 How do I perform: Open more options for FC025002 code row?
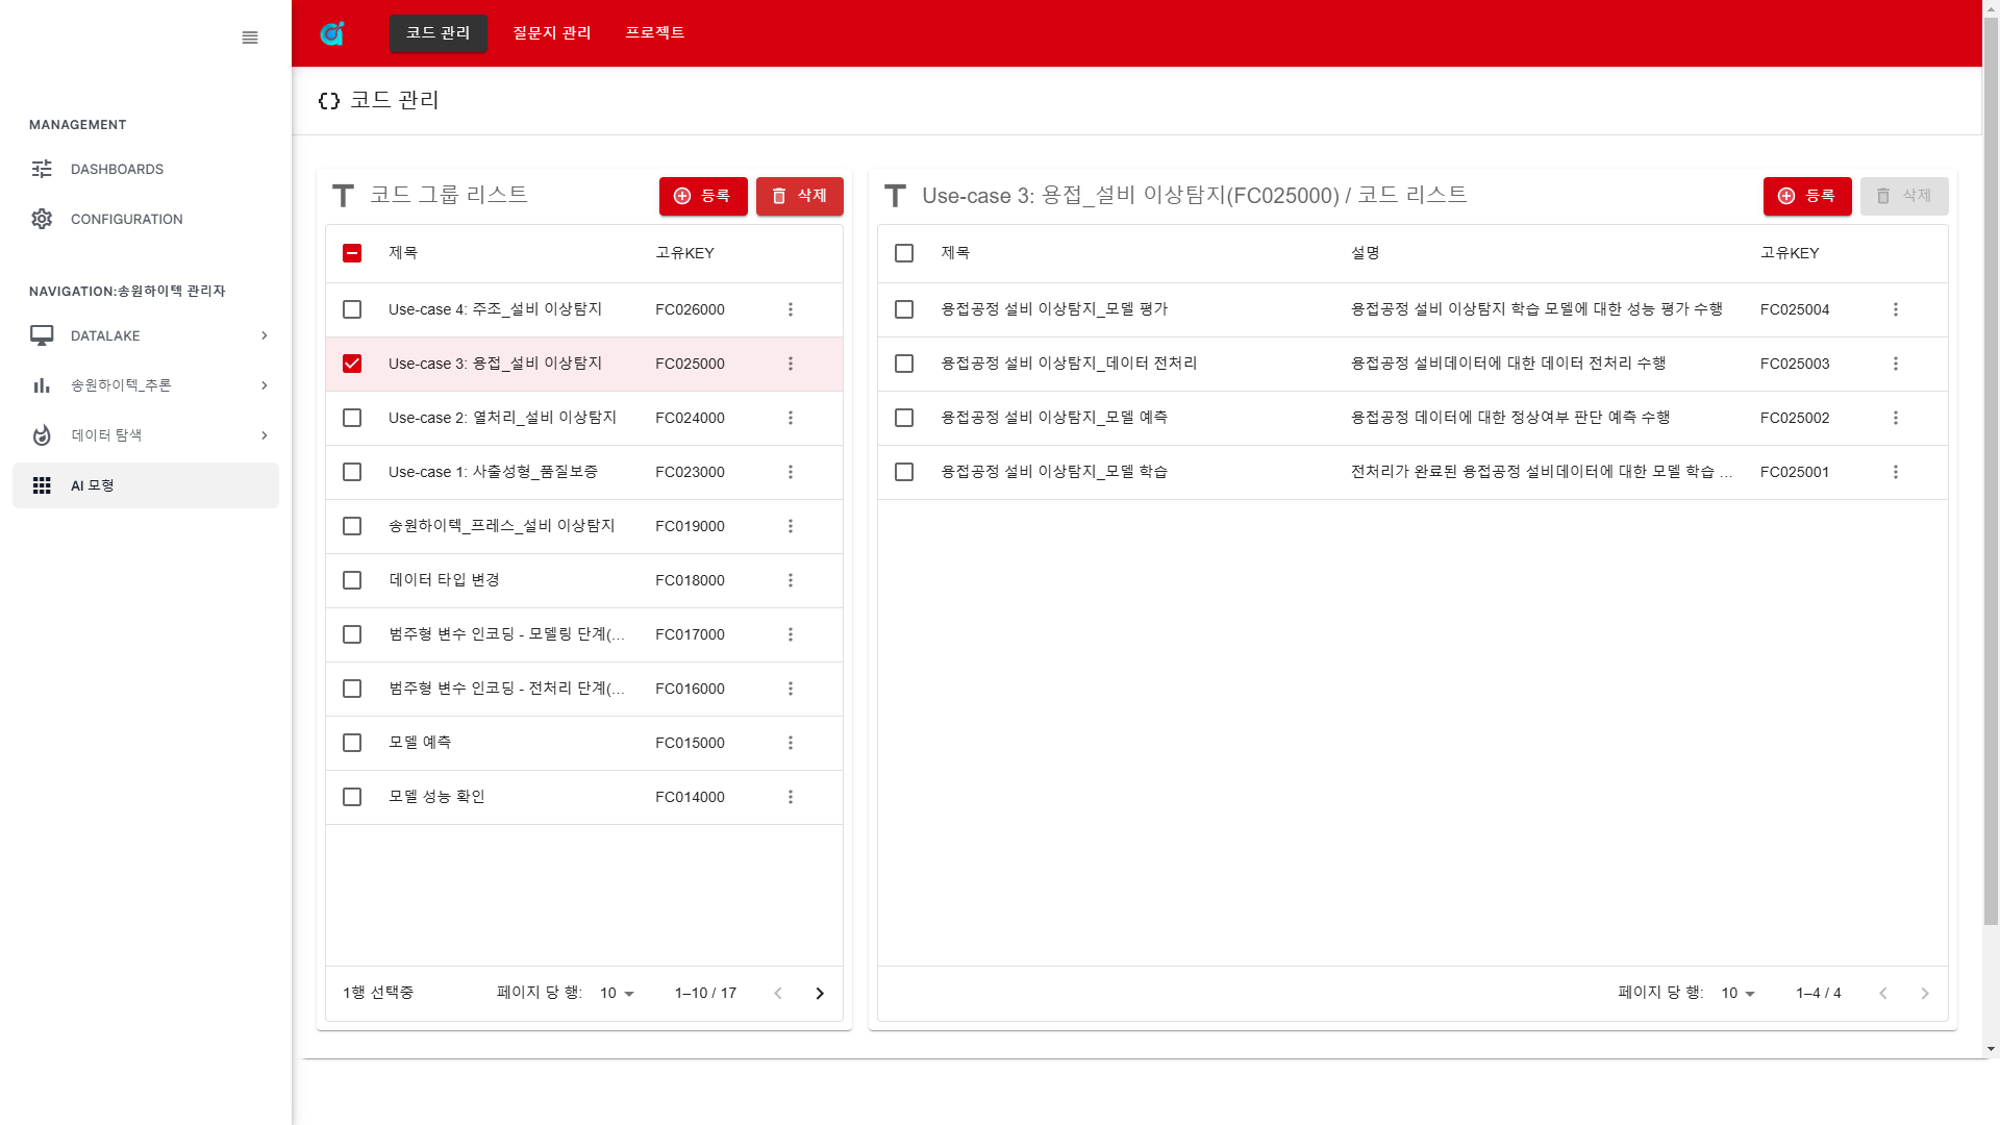(1895, 418)
